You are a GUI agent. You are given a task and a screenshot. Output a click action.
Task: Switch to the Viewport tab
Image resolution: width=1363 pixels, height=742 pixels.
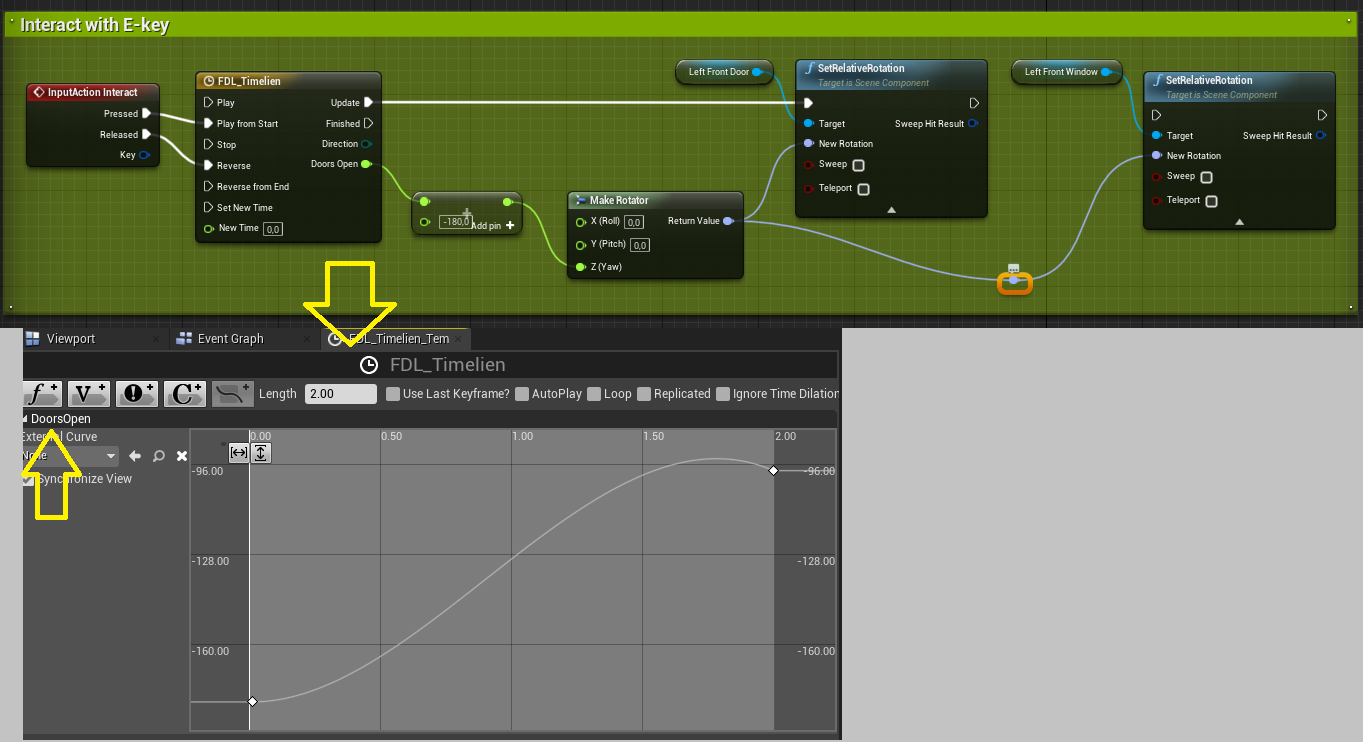[x=70, y=339]
